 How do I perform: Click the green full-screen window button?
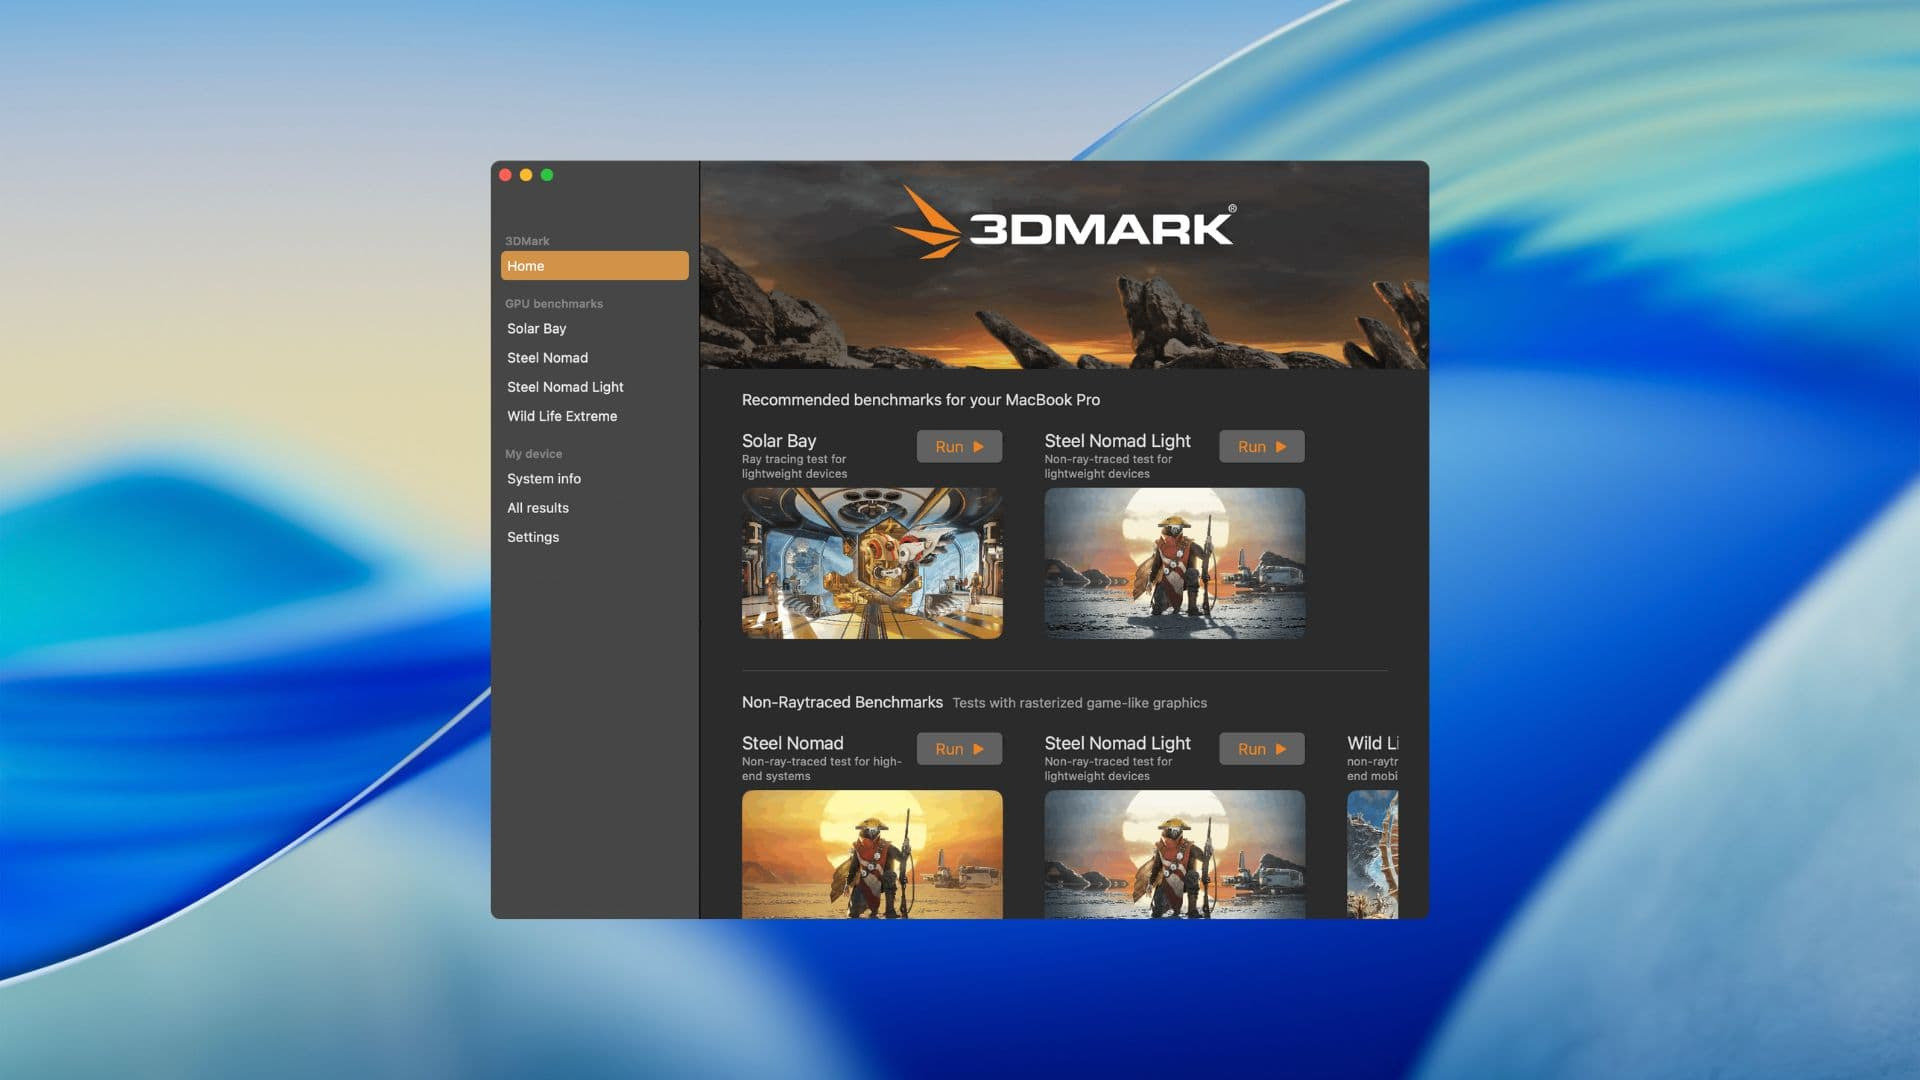click(x=547, y=175)
